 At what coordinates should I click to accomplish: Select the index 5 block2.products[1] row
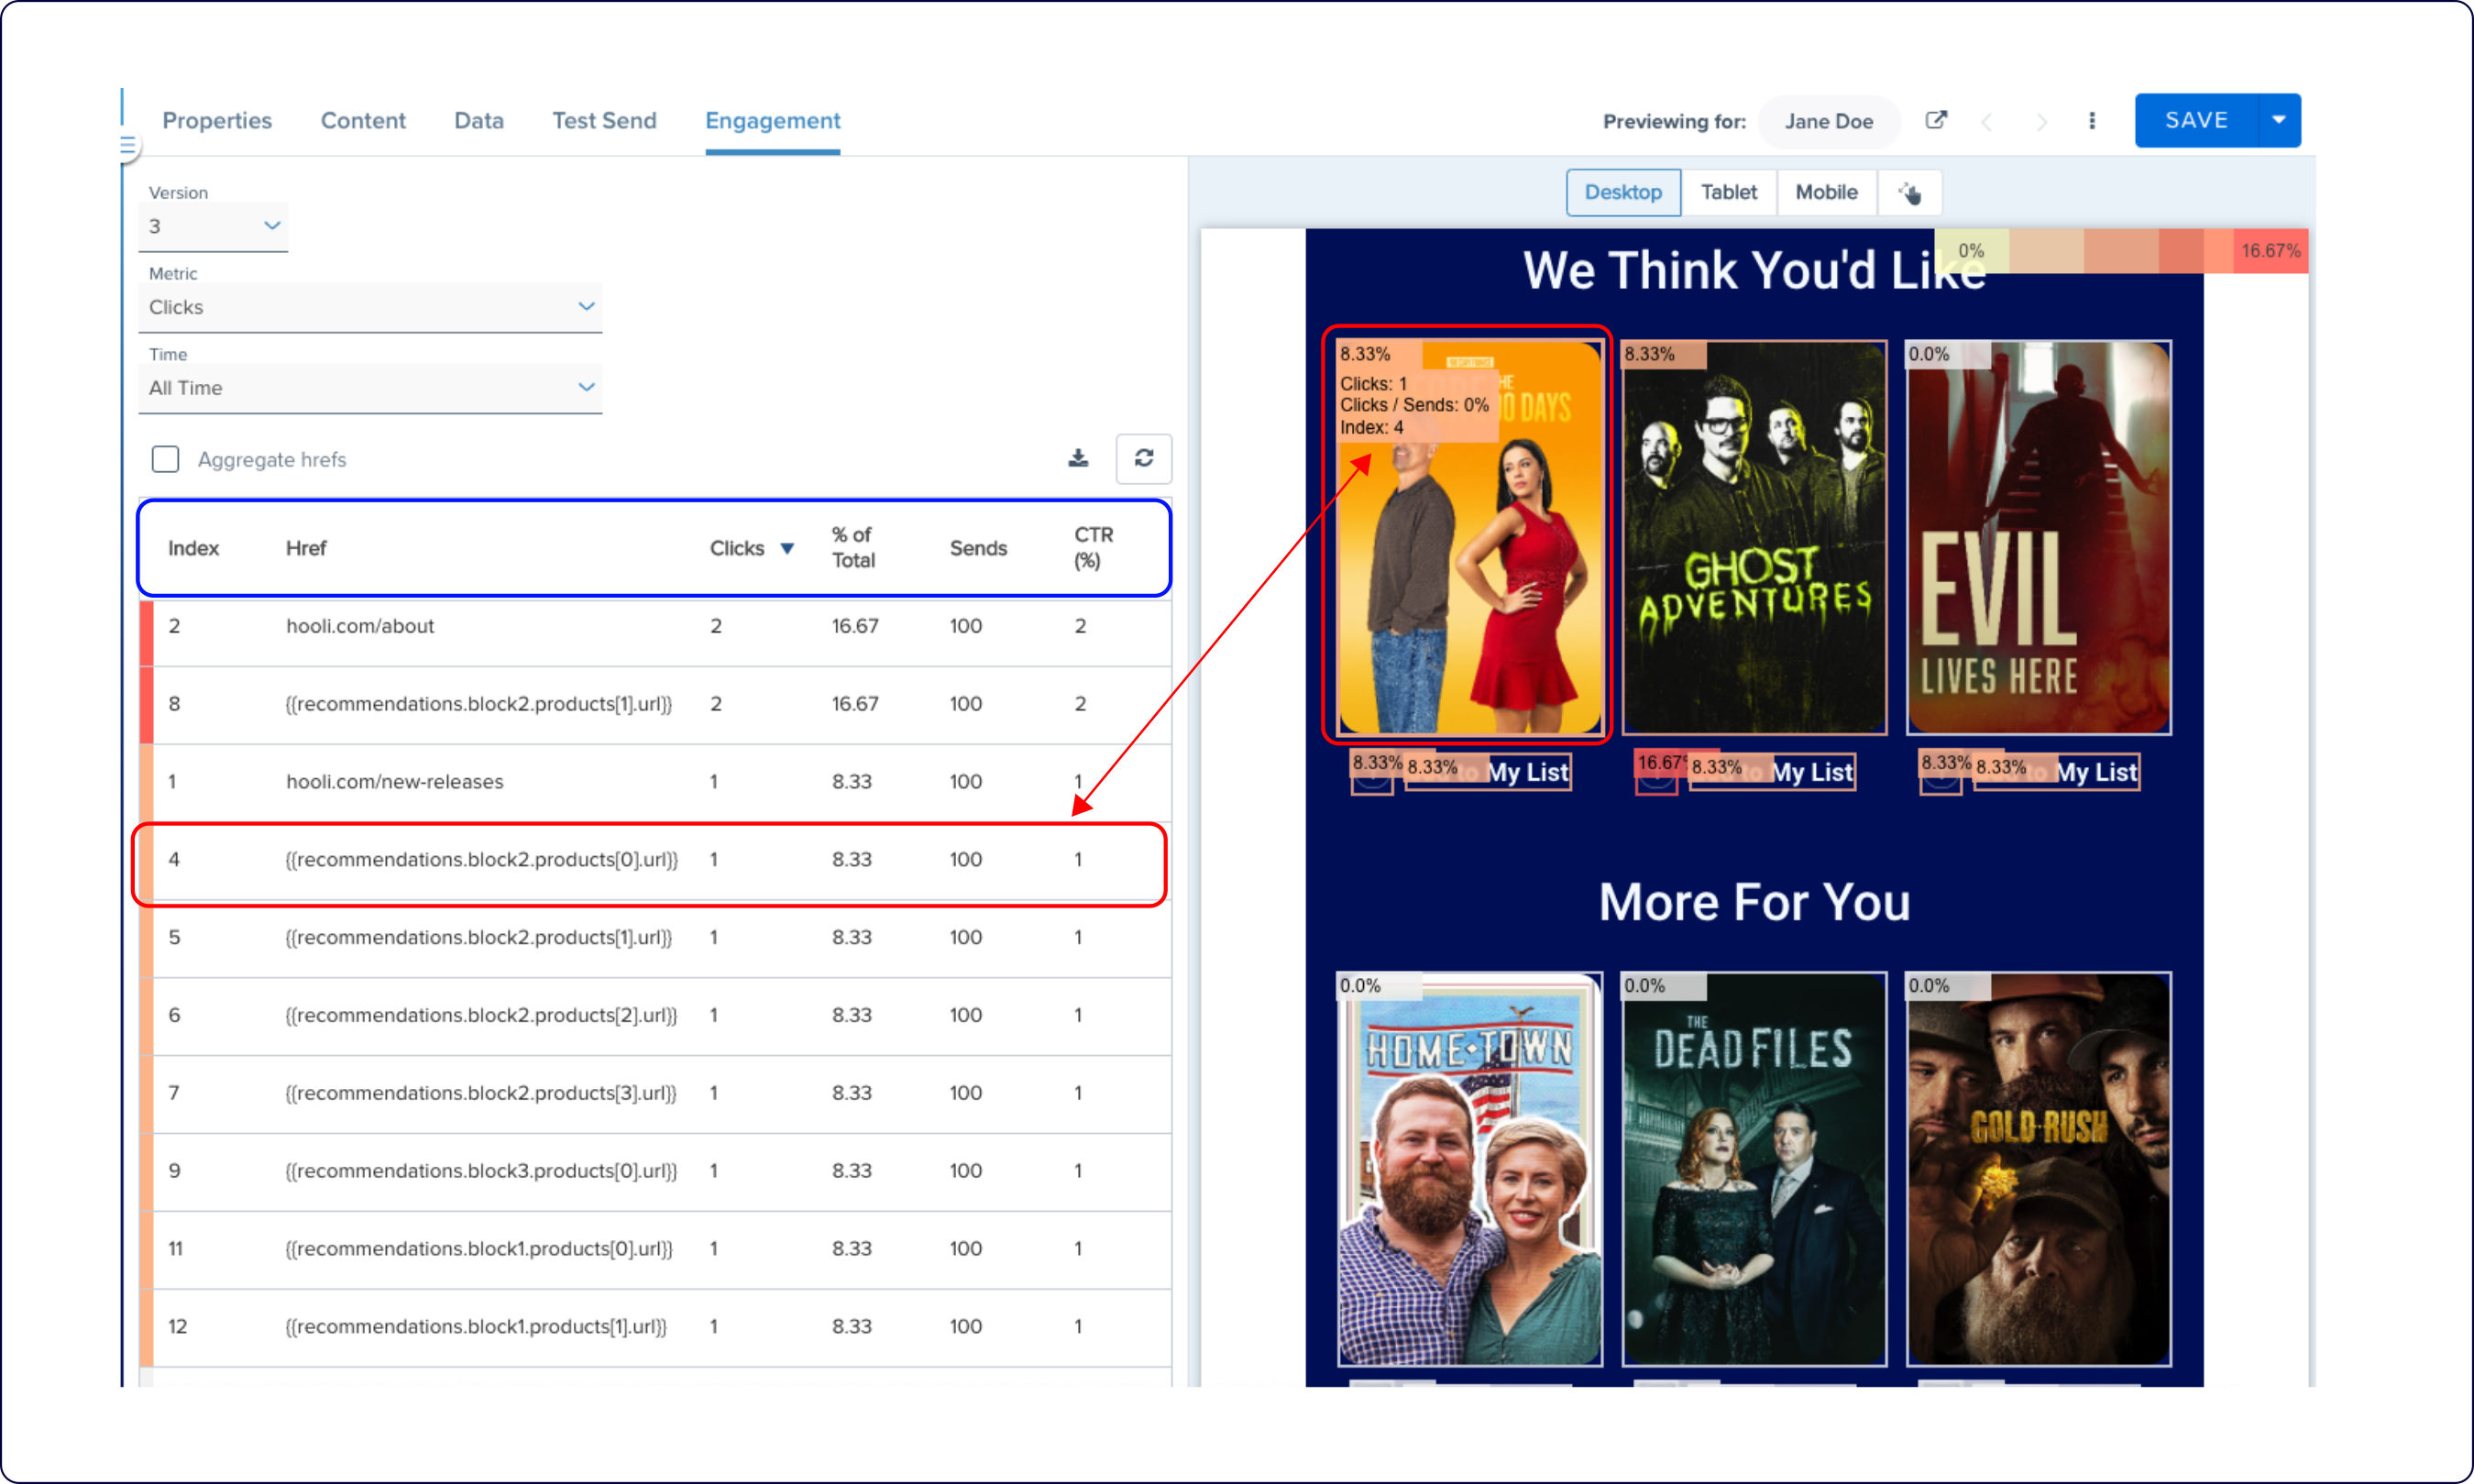655,938
